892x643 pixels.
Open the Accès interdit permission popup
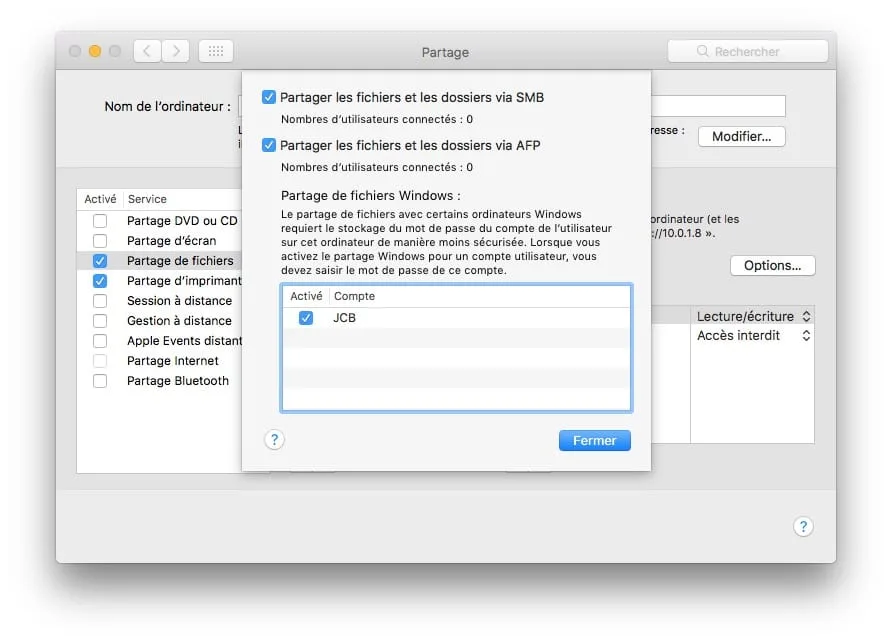(753, 335)
